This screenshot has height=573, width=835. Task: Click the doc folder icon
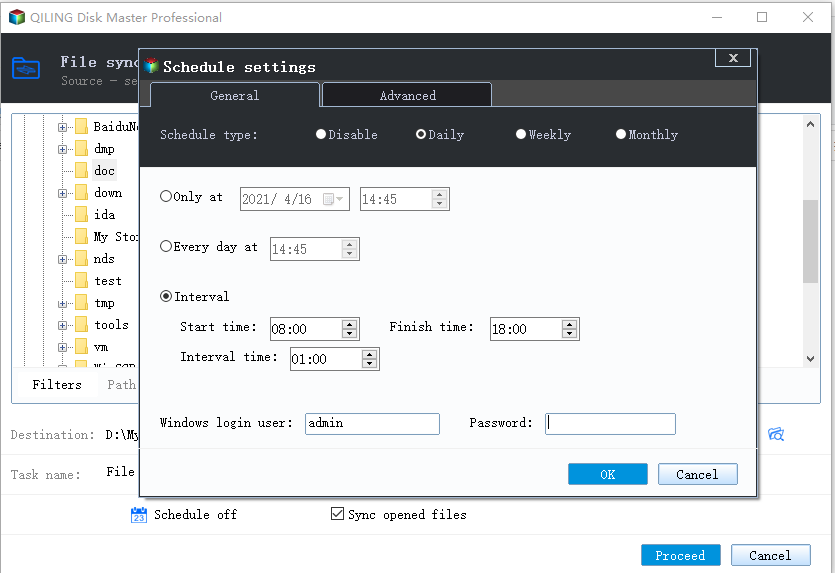(x=81, y=170)
